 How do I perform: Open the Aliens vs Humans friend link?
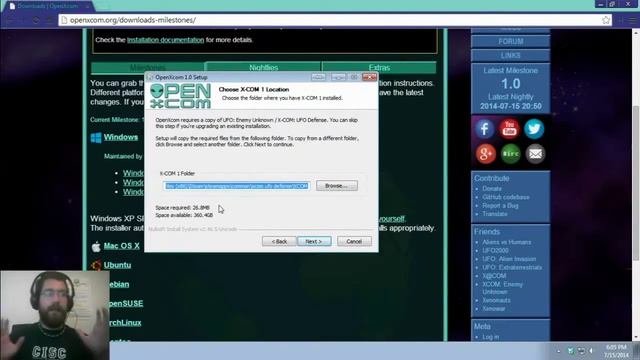(x=507, y=242)
